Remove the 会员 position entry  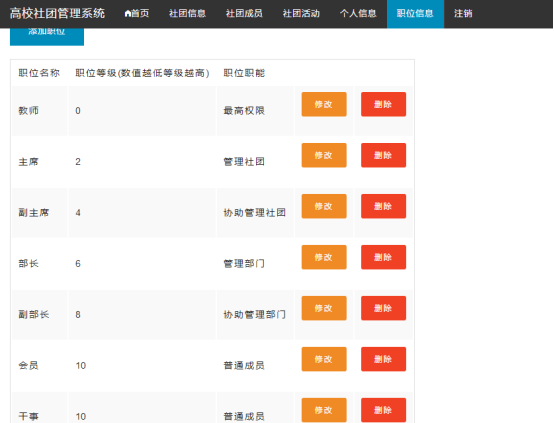[x=383, y=359]
